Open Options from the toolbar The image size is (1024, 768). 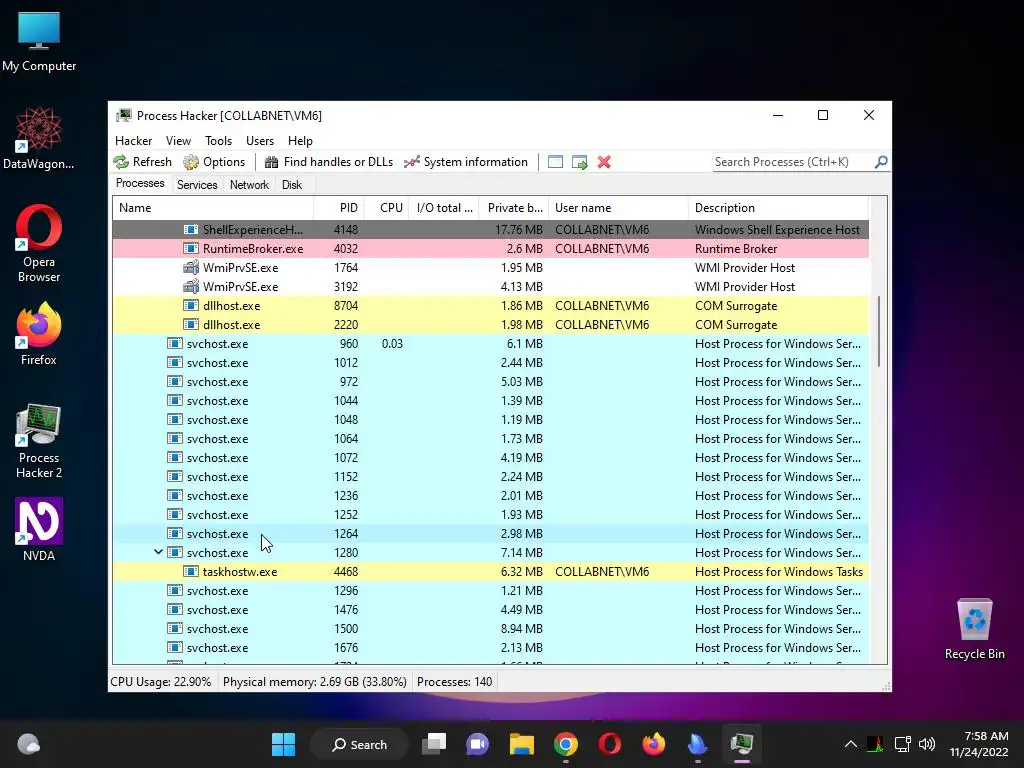214,162
